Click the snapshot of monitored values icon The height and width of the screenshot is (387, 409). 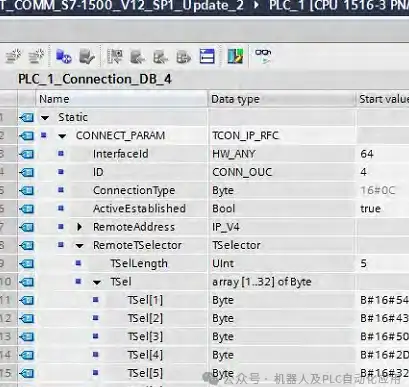coord(115,56)
